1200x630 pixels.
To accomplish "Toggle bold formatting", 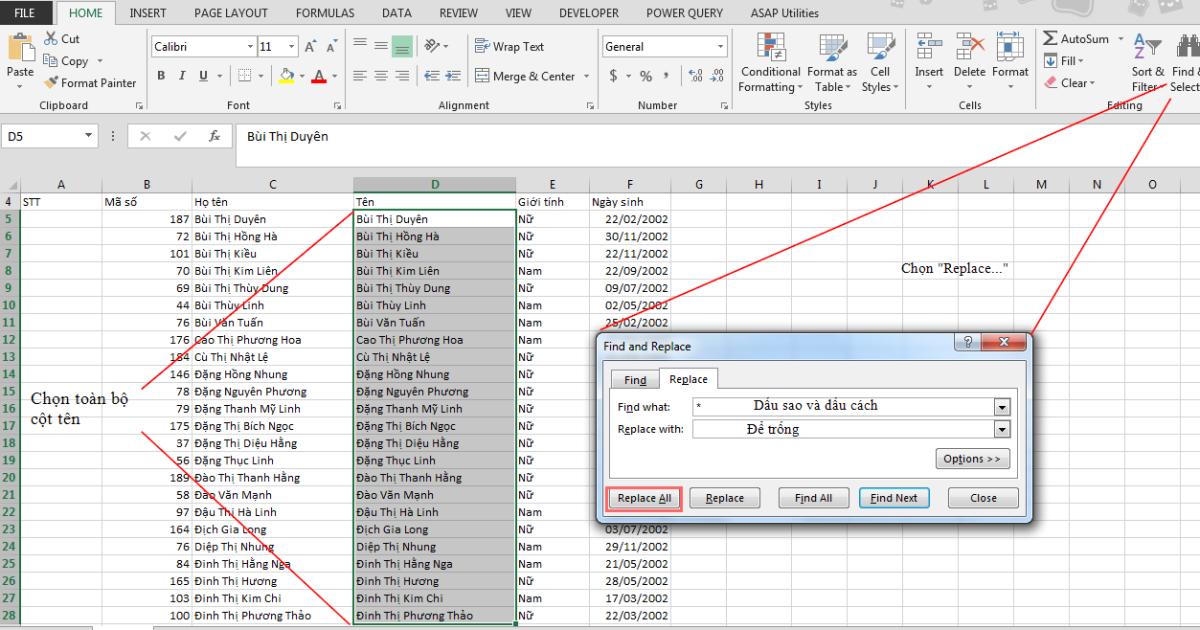I will click(x=160, y=75).
